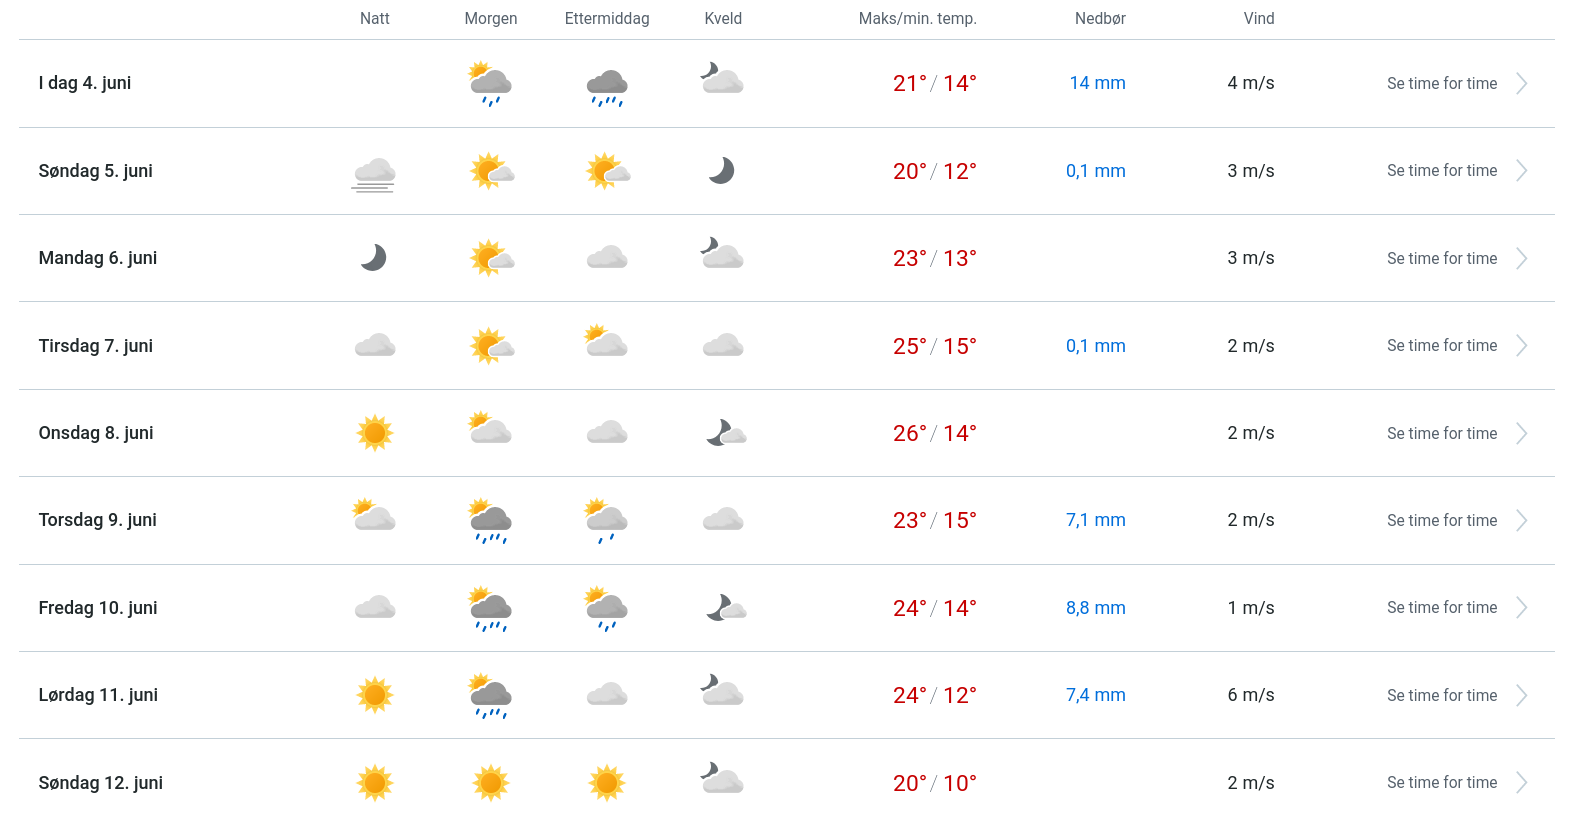Expand the chevron for Onsdag 8. juni
1574x825 pixels.
pos(1521,433)
